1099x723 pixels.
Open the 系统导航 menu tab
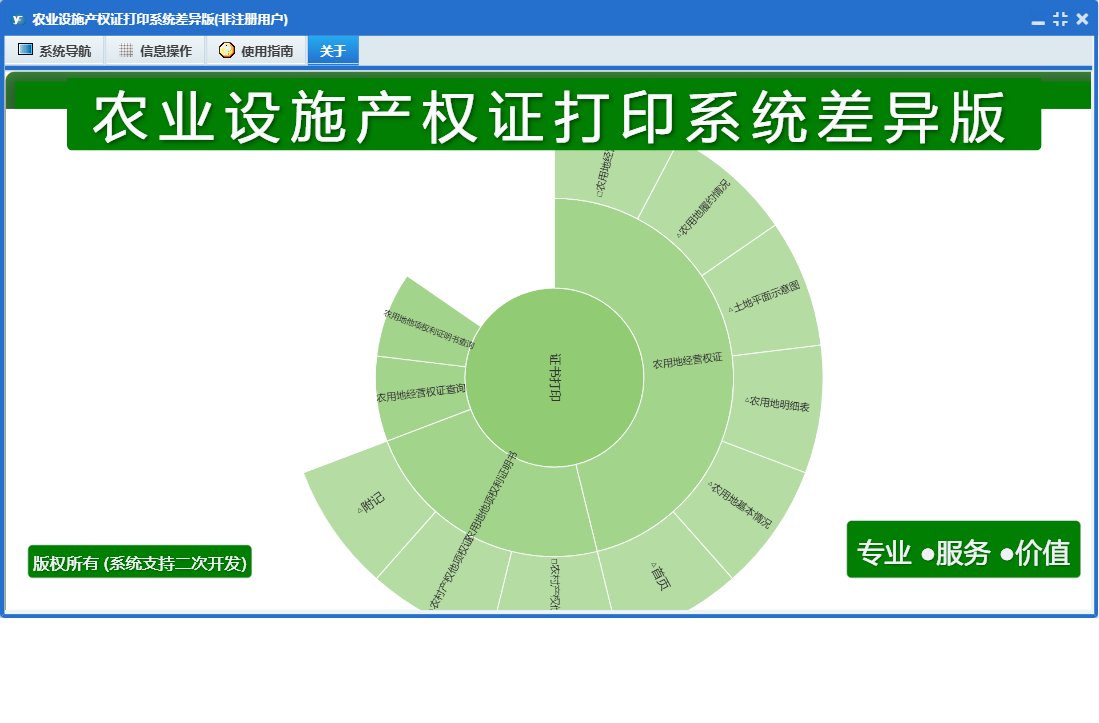pos(55,51)
